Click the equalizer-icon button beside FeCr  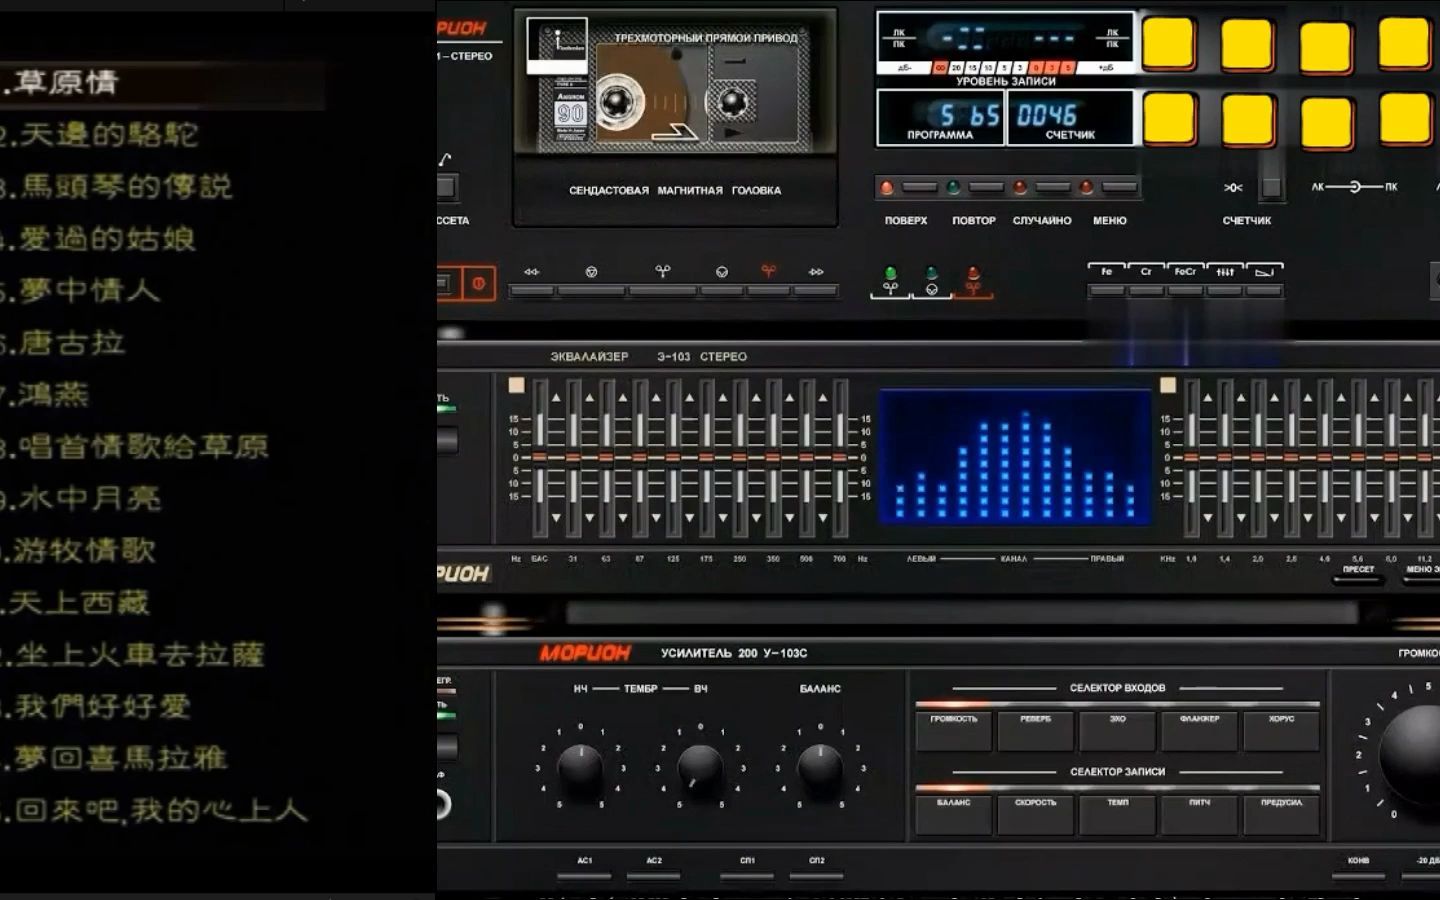[1225, 291]
